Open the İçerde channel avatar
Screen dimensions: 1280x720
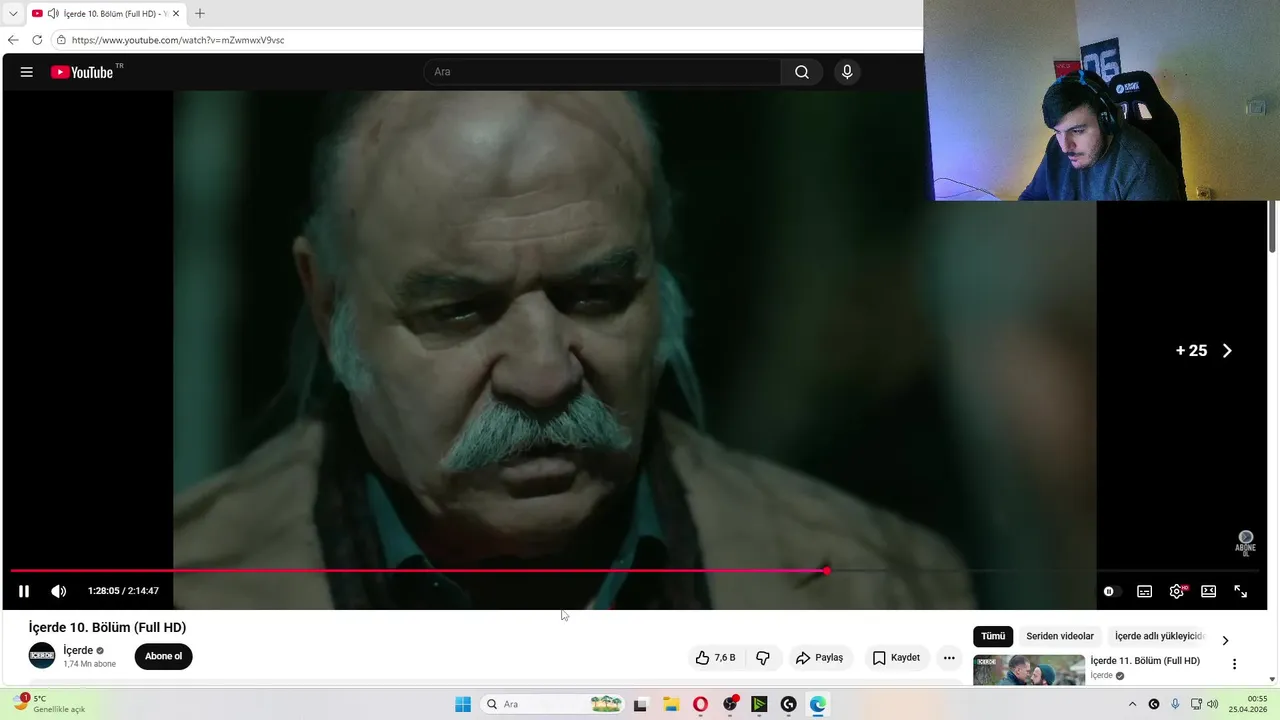[42, 656]
